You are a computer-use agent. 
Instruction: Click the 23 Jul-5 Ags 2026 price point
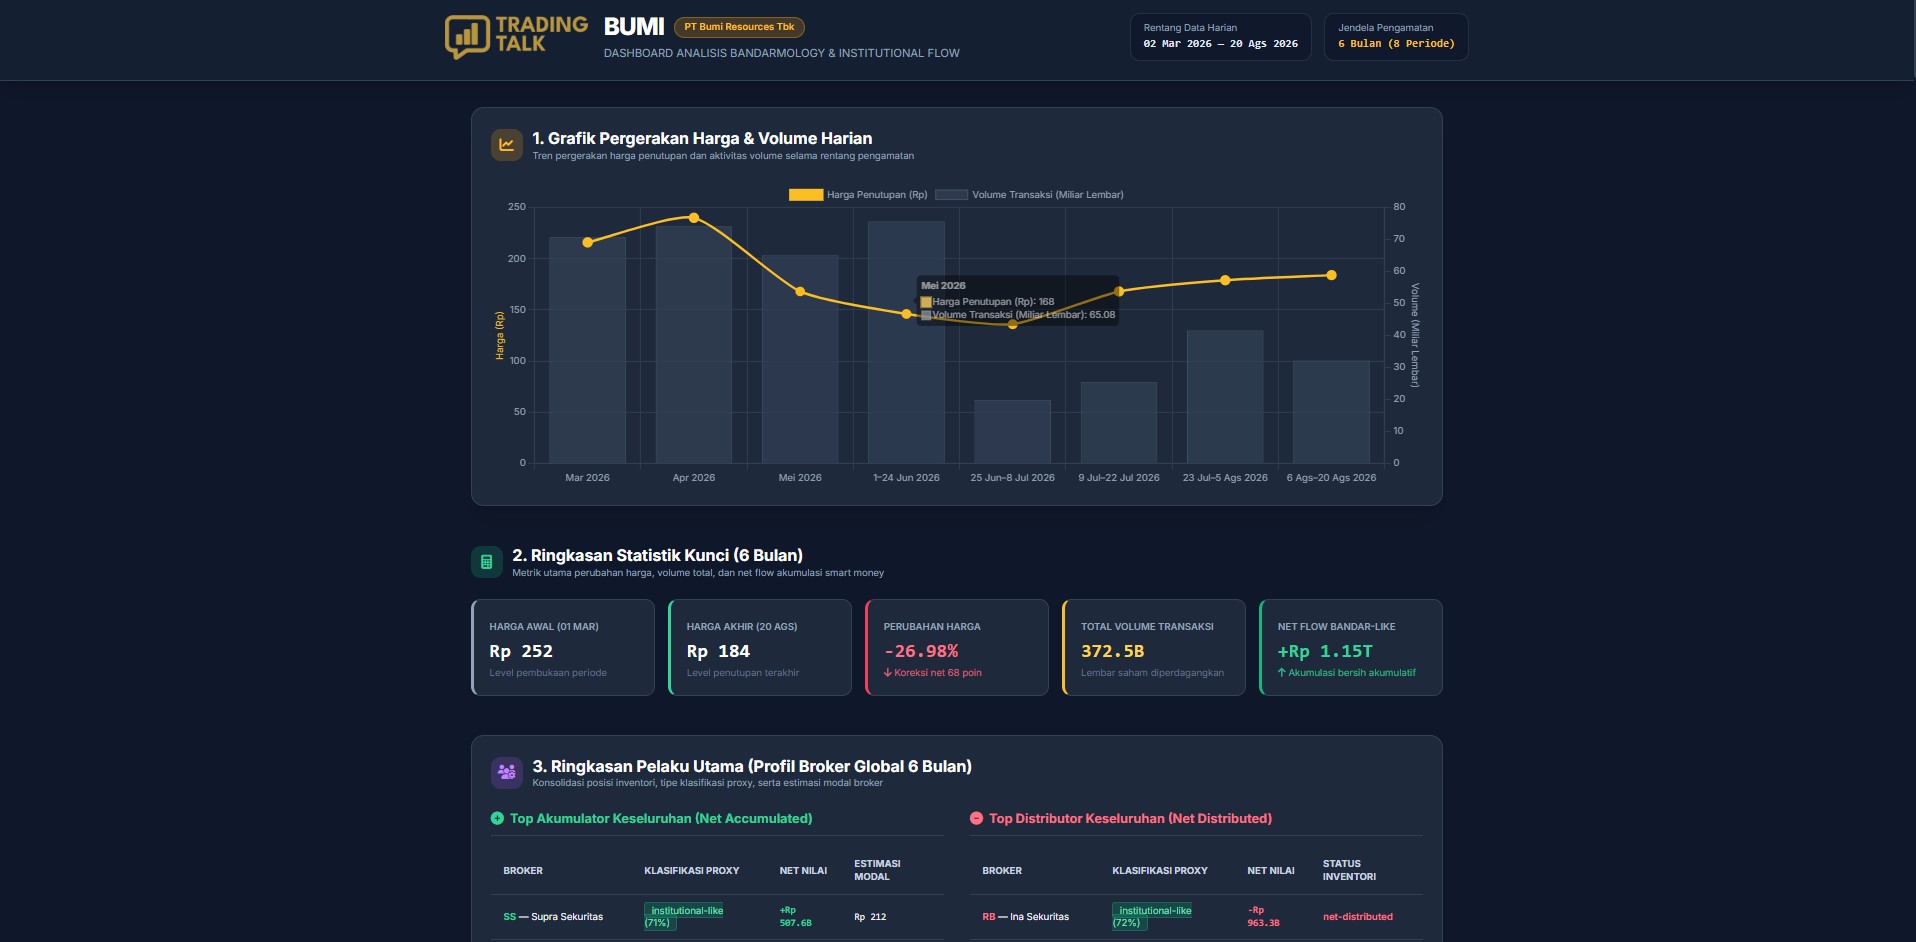click(x=1225, y=280)
